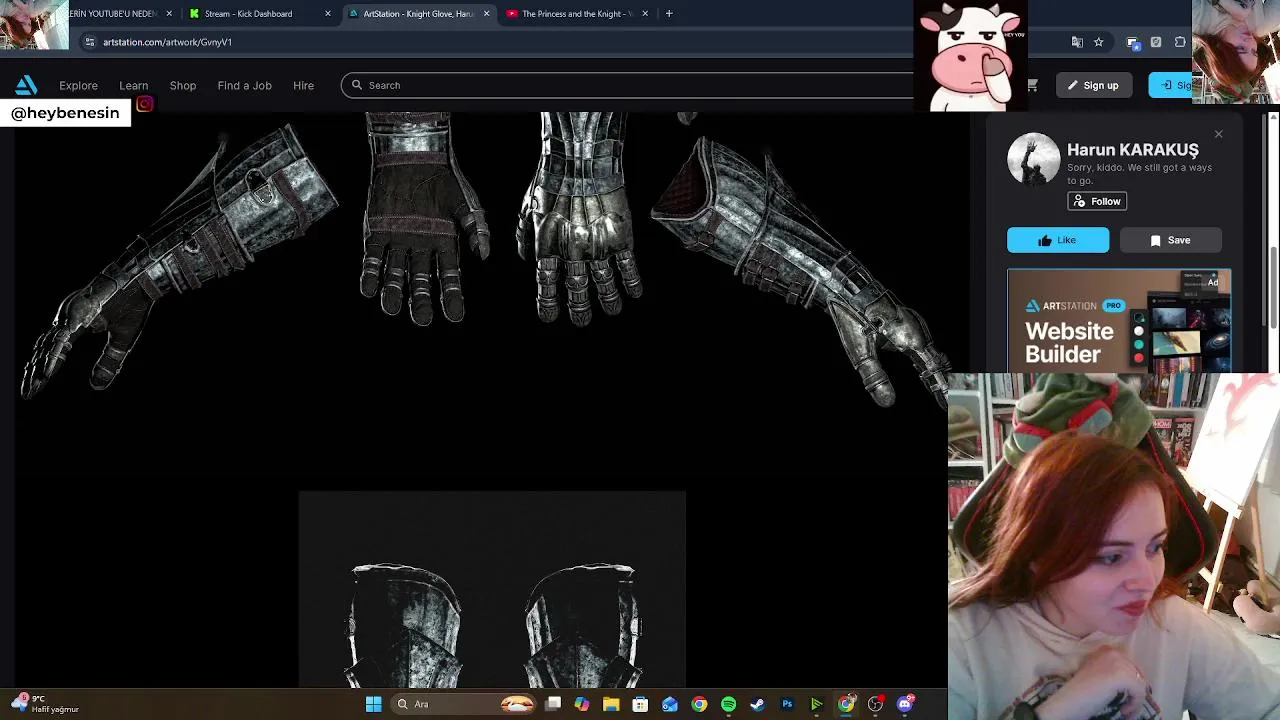Close the Stream - Kick Dashboard tab
Viewport: 1280px width, 720px height.
coord(327,14)
